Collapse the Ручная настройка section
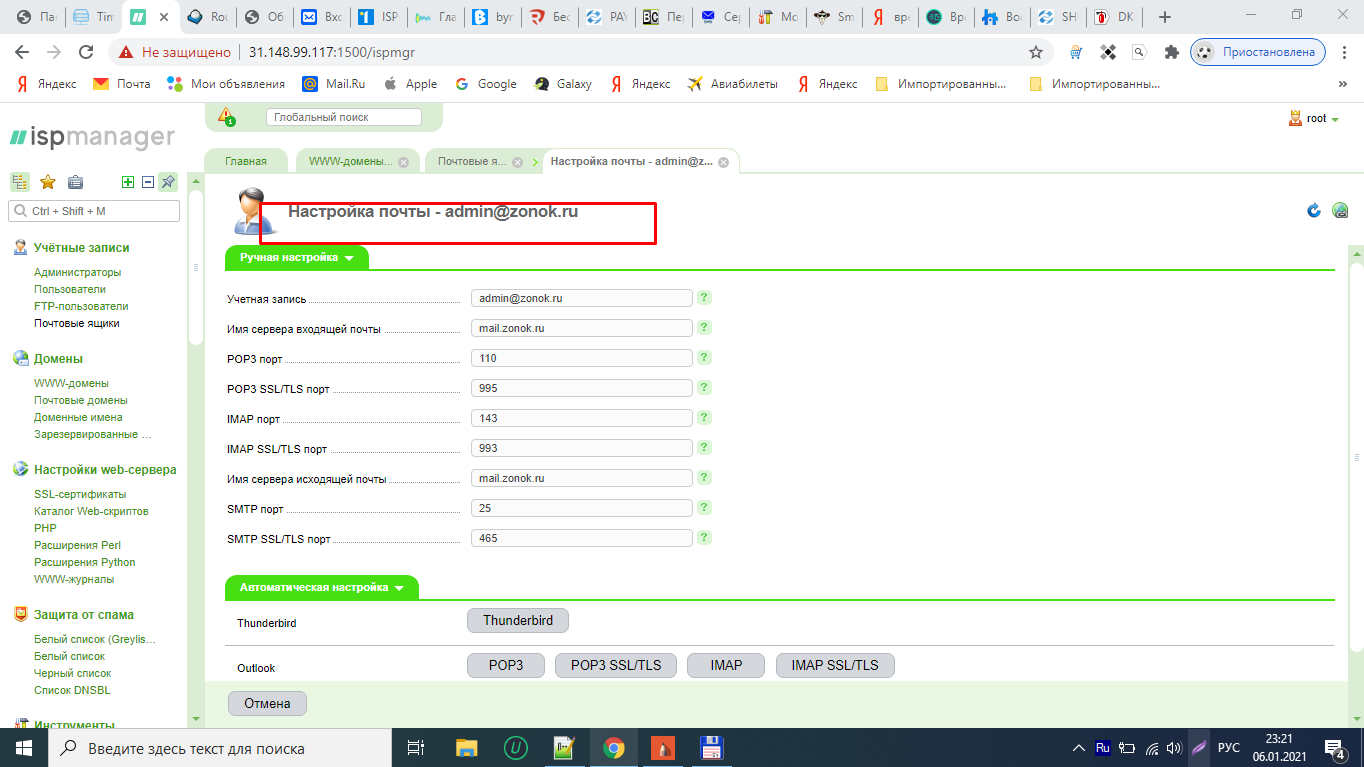This screenshot has width=1364, height=767. click(297, 258)
